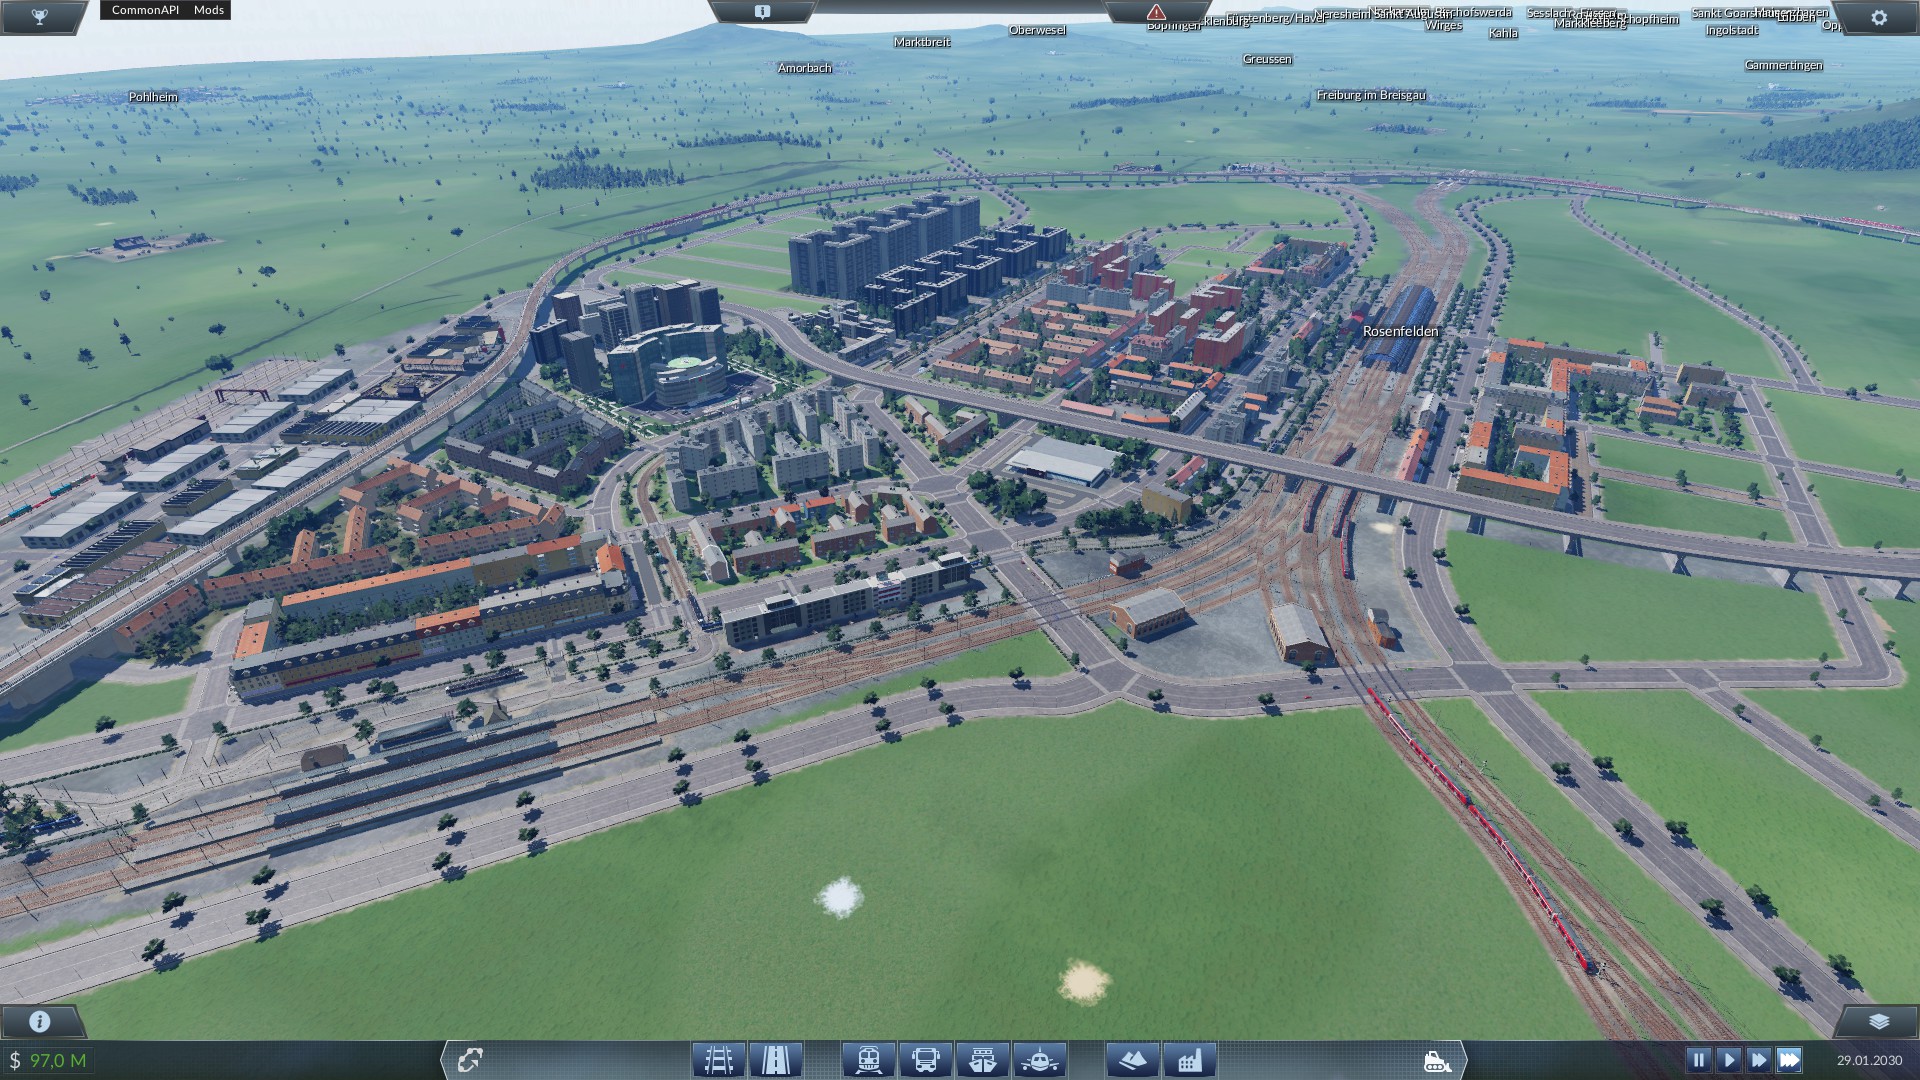Screen dimensions: 1920x1080
Task: Select the Oberwesel town label
Action: 1037,30
